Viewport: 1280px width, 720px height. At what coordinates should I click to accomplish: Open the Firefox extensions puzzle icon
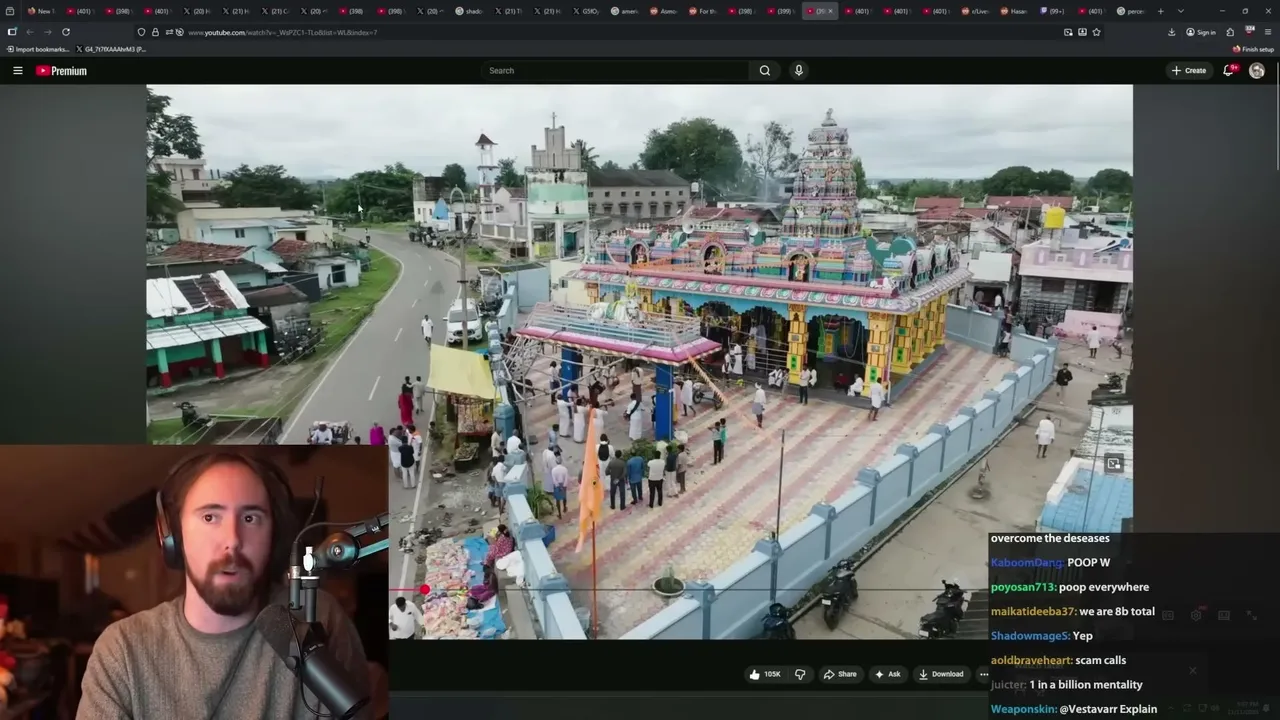point(1230,32)
